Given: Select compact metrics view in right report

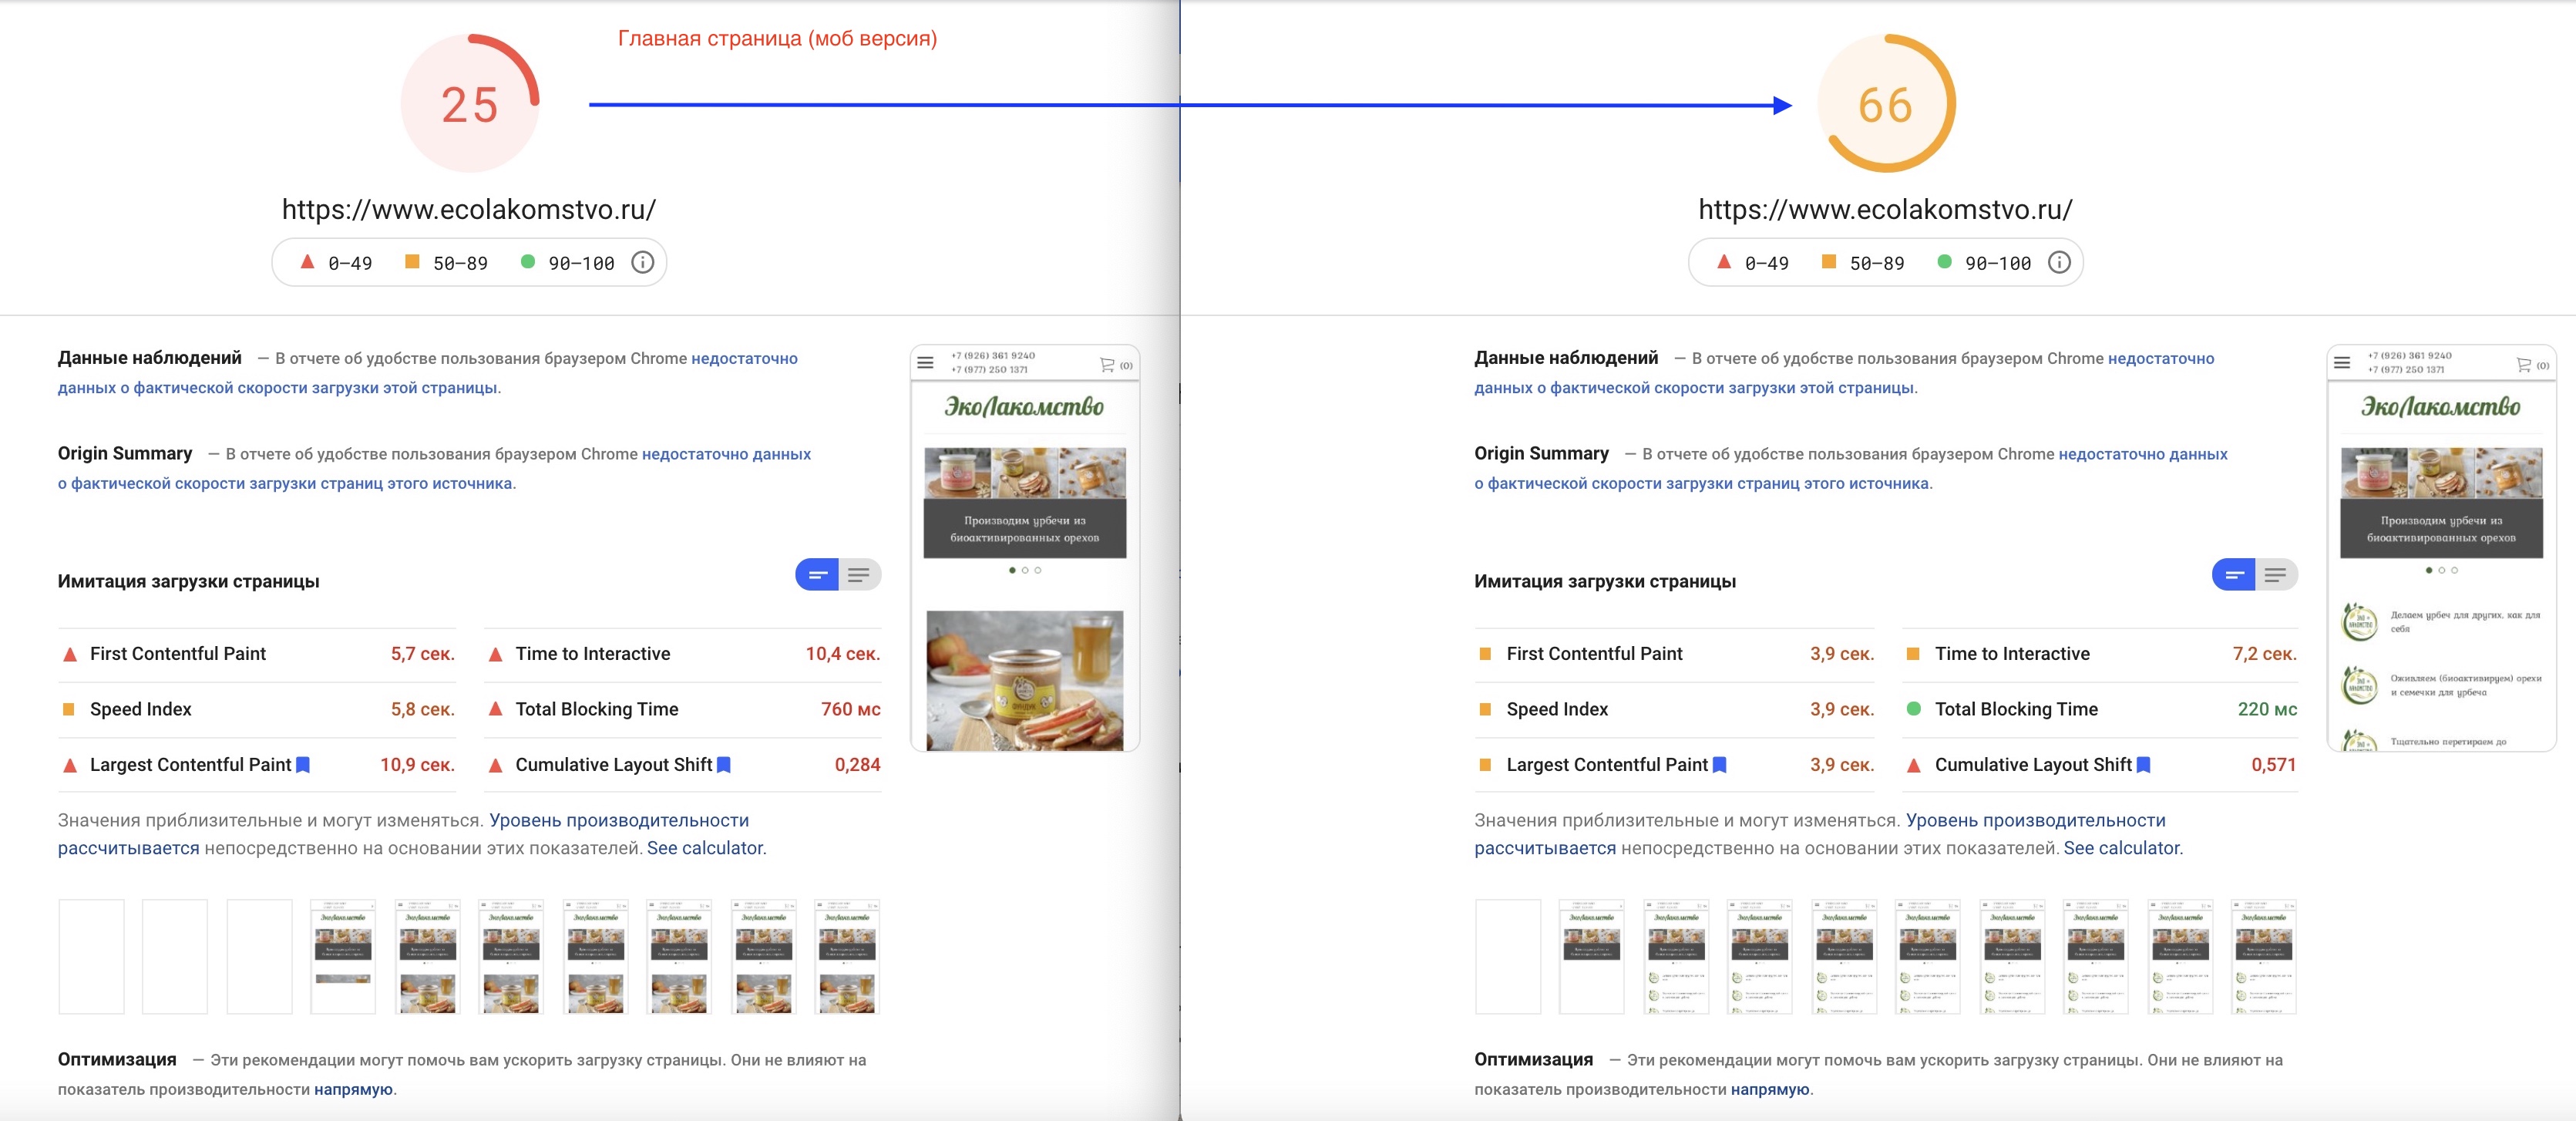Looking at the screenshot, I should point(2234,575).
